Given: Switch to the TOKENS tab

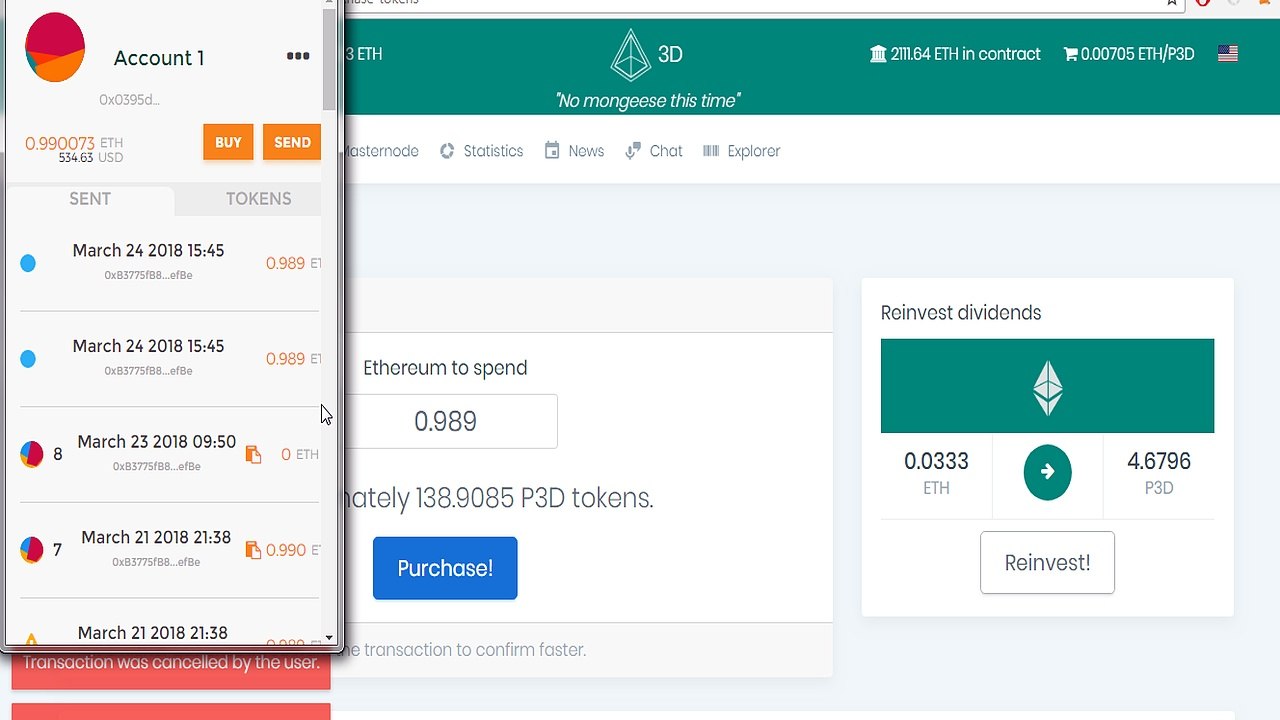Looking at the screenshot, I should pos(258,198).
